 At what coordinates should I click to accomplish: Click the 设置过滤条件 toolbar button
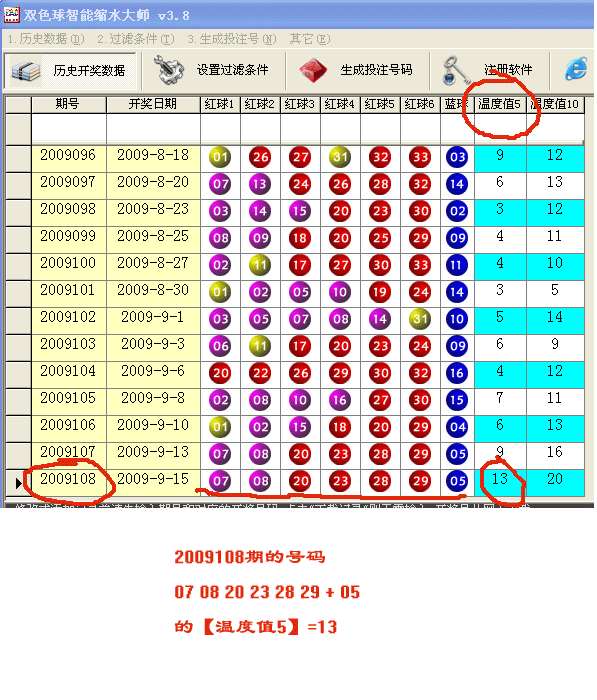click(213, 71)
